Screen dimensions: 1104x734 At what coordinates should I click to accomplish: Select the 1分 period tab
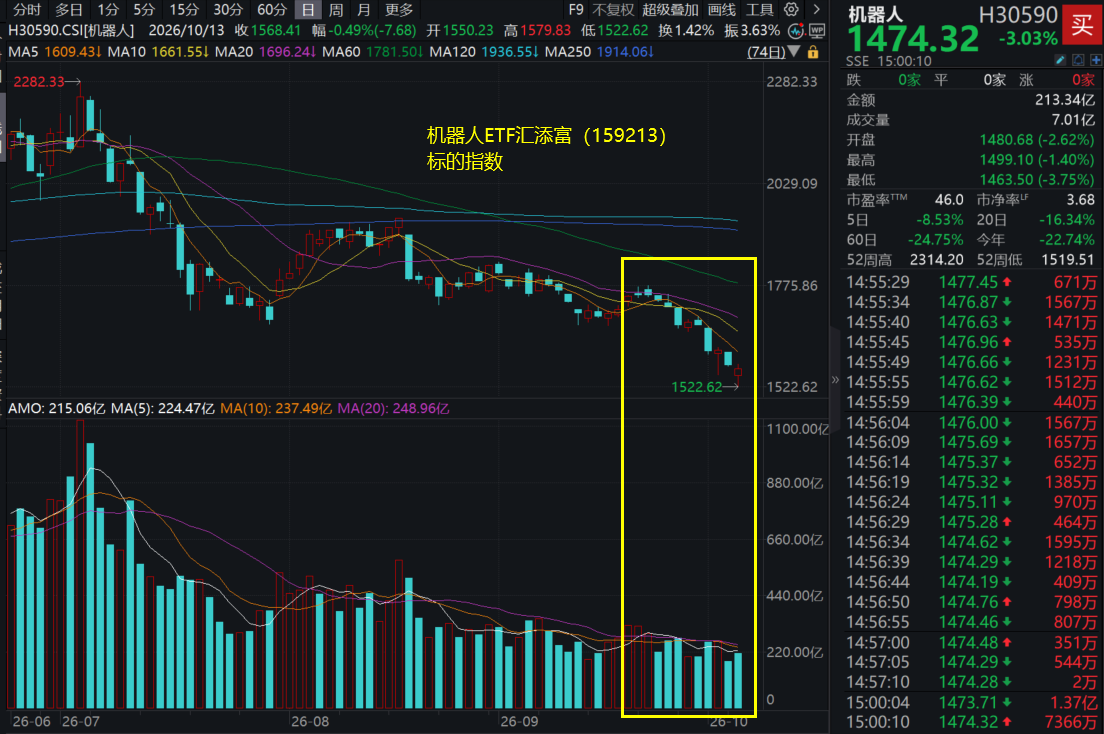108,10
